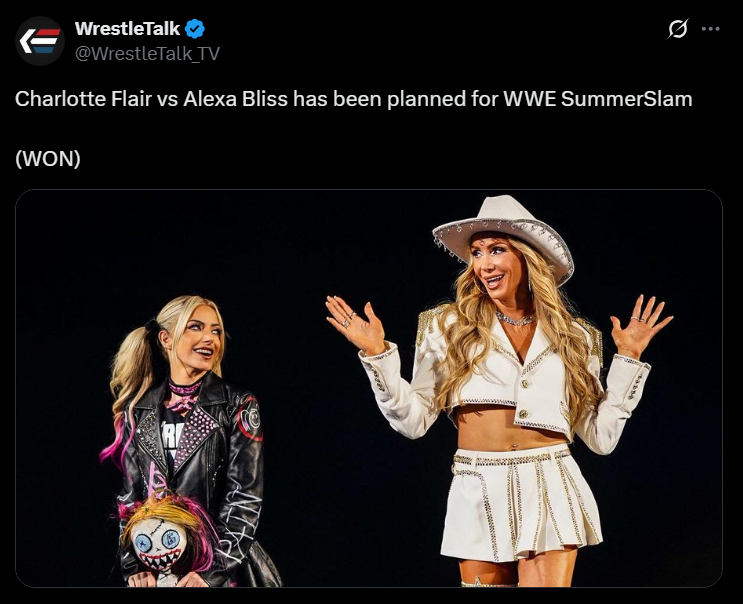Image resolution: width=743 pixels, height=604 pixels.
Task: Click the words "Charlotte Flair" in tweet
Action: 83,99
